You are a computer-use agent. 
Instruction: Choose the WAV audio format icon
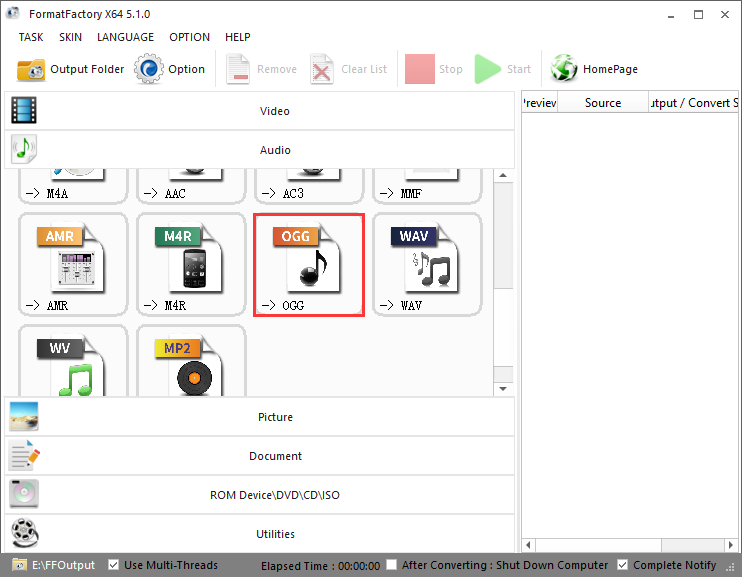427,264
